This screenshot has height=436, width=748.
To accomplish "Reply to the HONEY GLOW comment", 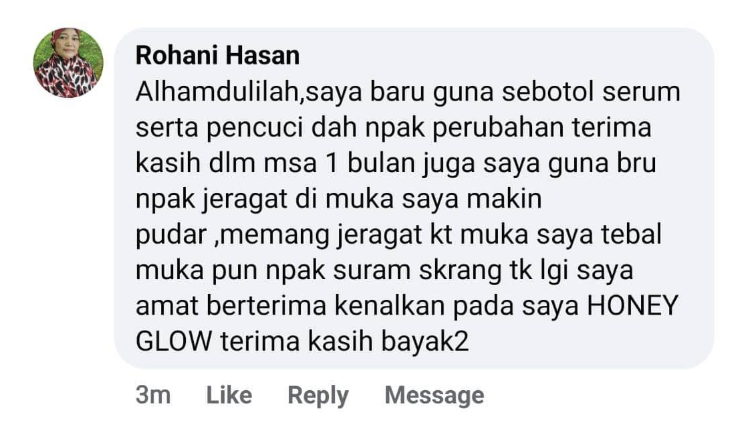I will tap(318, 396).
